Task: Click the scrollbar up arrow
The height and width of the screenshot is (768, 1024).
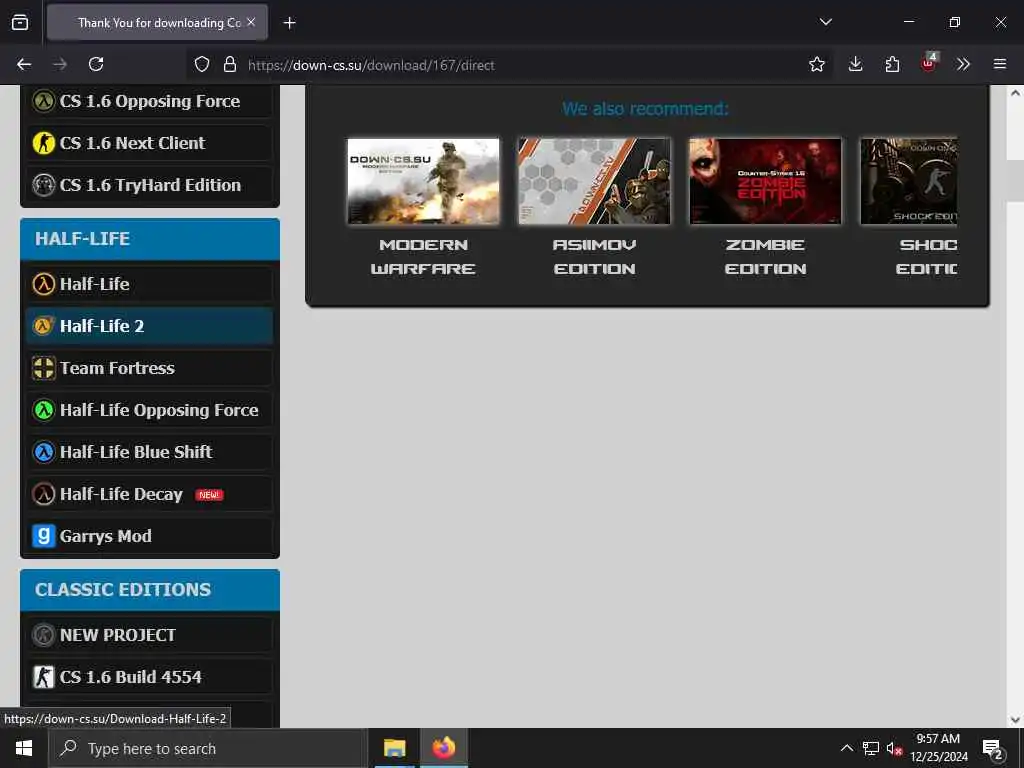Action: point(1015,93)
